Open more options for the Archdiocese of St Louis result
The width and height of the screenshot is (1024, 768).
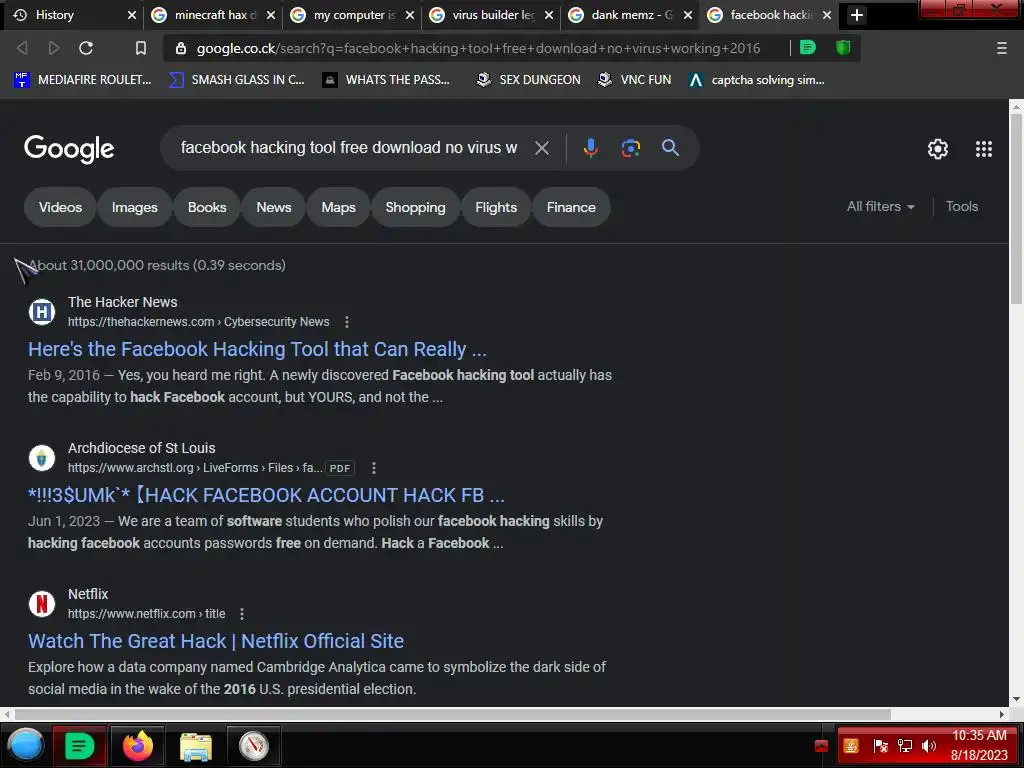click(374, 468)
